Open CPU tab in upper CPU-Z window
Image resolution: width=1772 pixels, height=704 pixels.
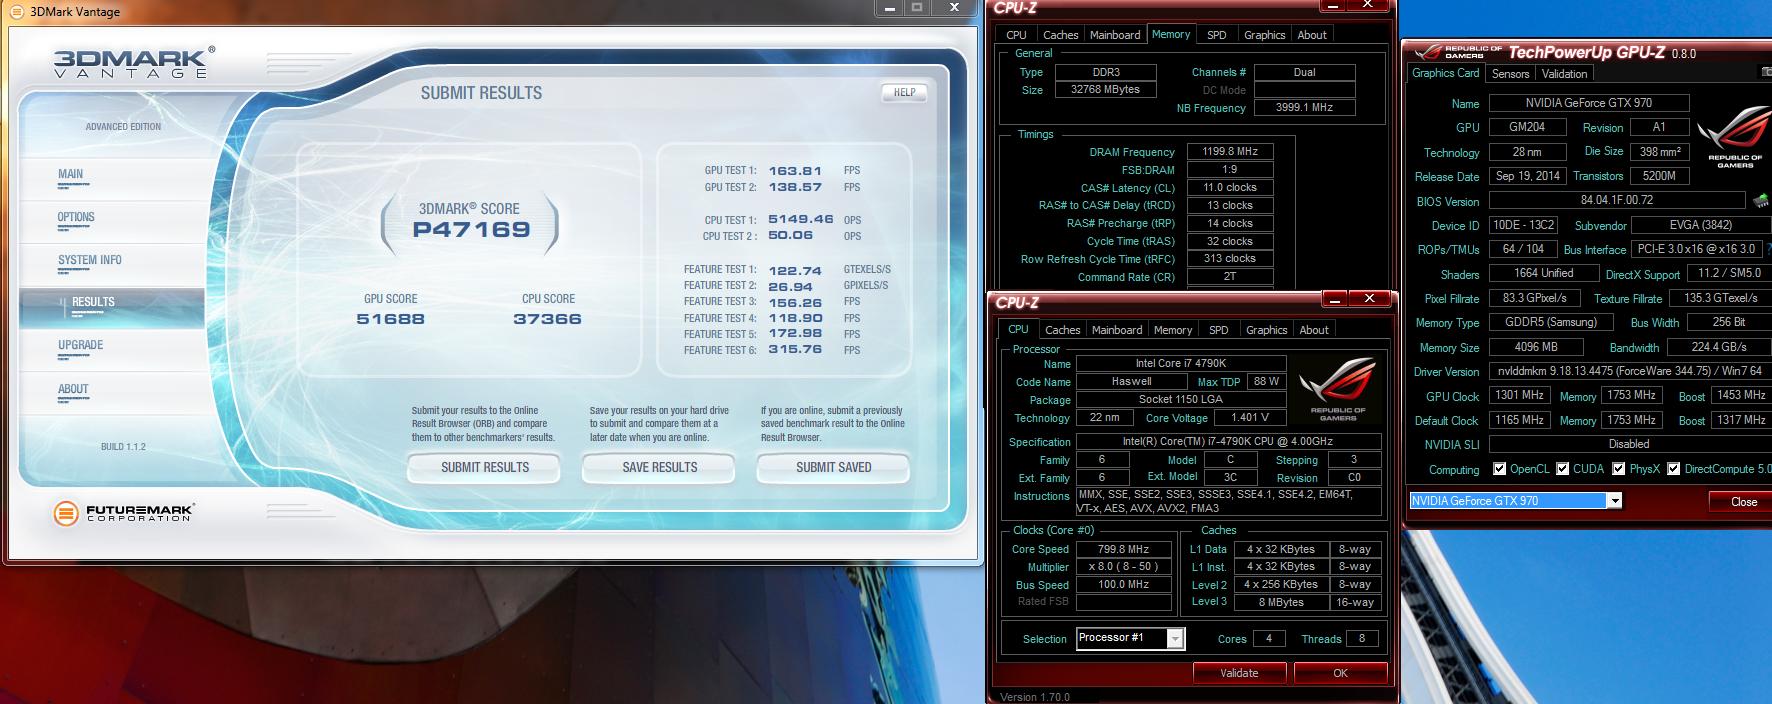[1016, 35]
